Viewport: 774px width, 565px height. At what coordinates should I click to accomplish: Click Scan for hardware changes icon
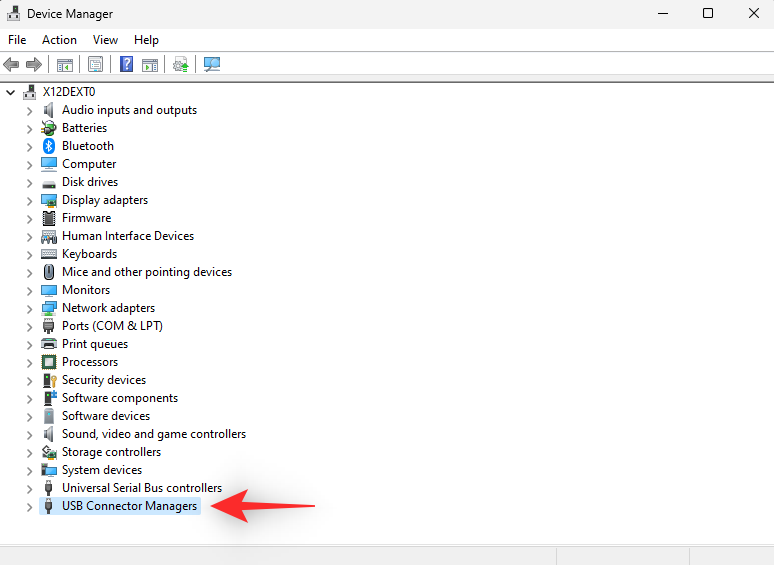click(x=212, y=64)
